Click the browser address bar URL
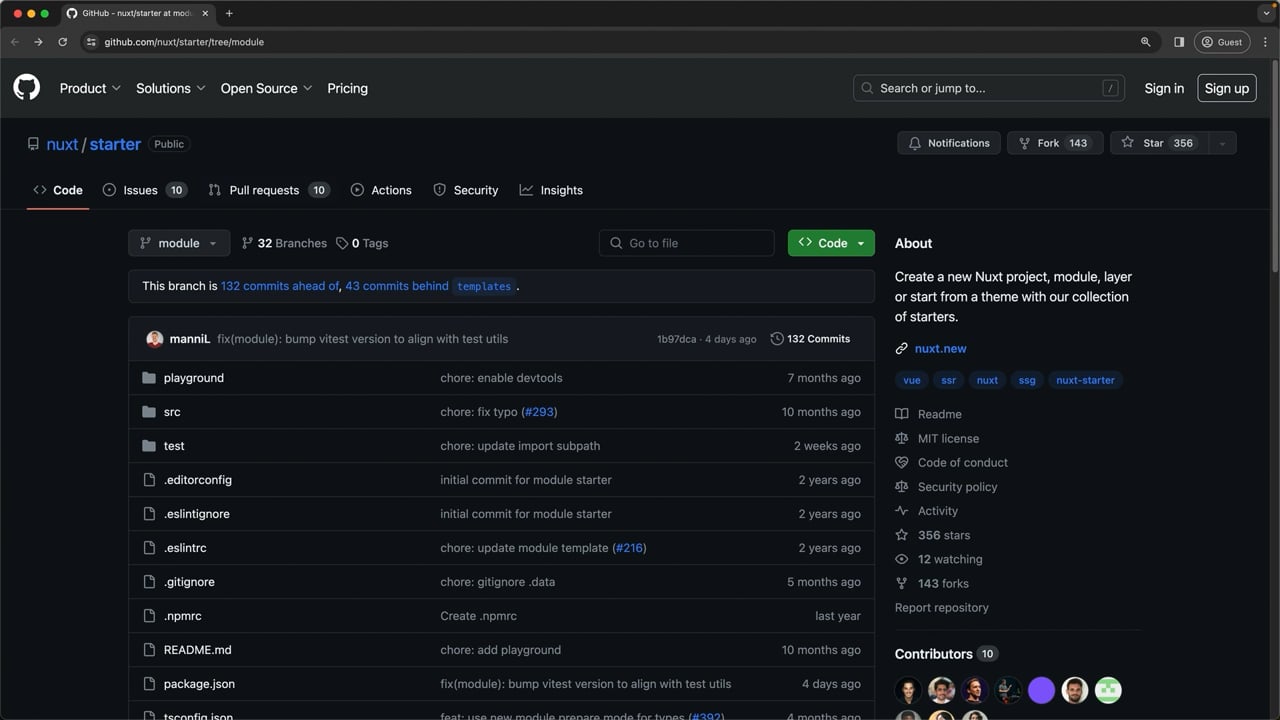The image size is (1280, 720). (184, 42)
